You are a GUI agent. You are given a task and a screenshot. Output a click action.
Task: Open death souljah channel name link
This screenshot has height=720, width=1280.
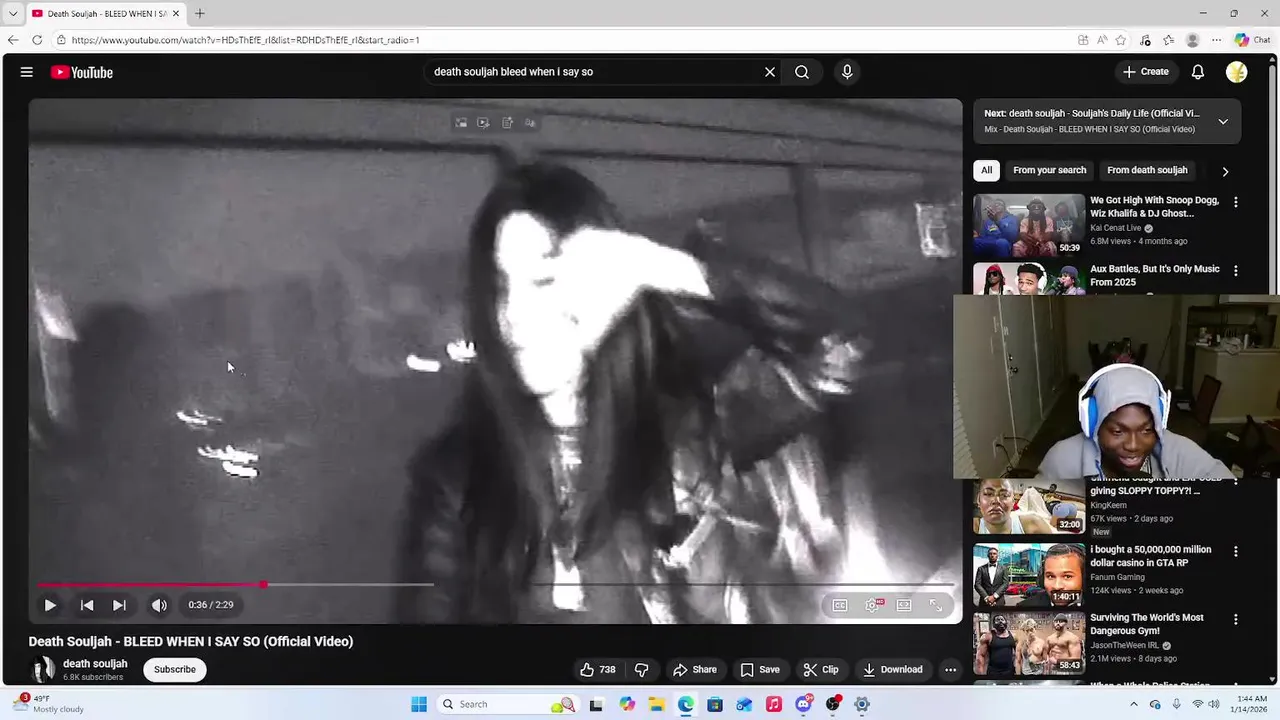point(95,664)
